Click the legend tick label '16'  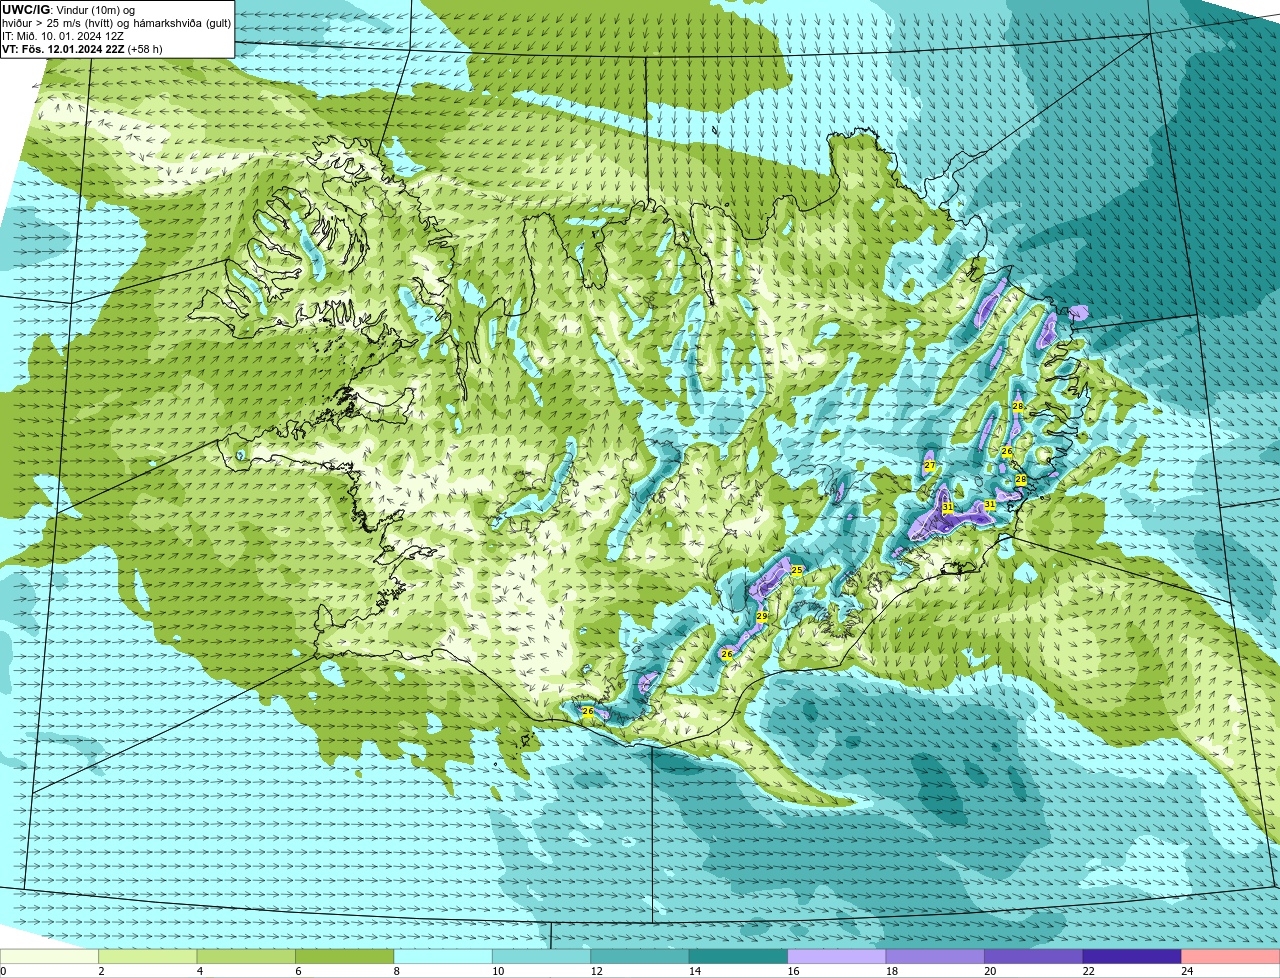coord(793,970)
